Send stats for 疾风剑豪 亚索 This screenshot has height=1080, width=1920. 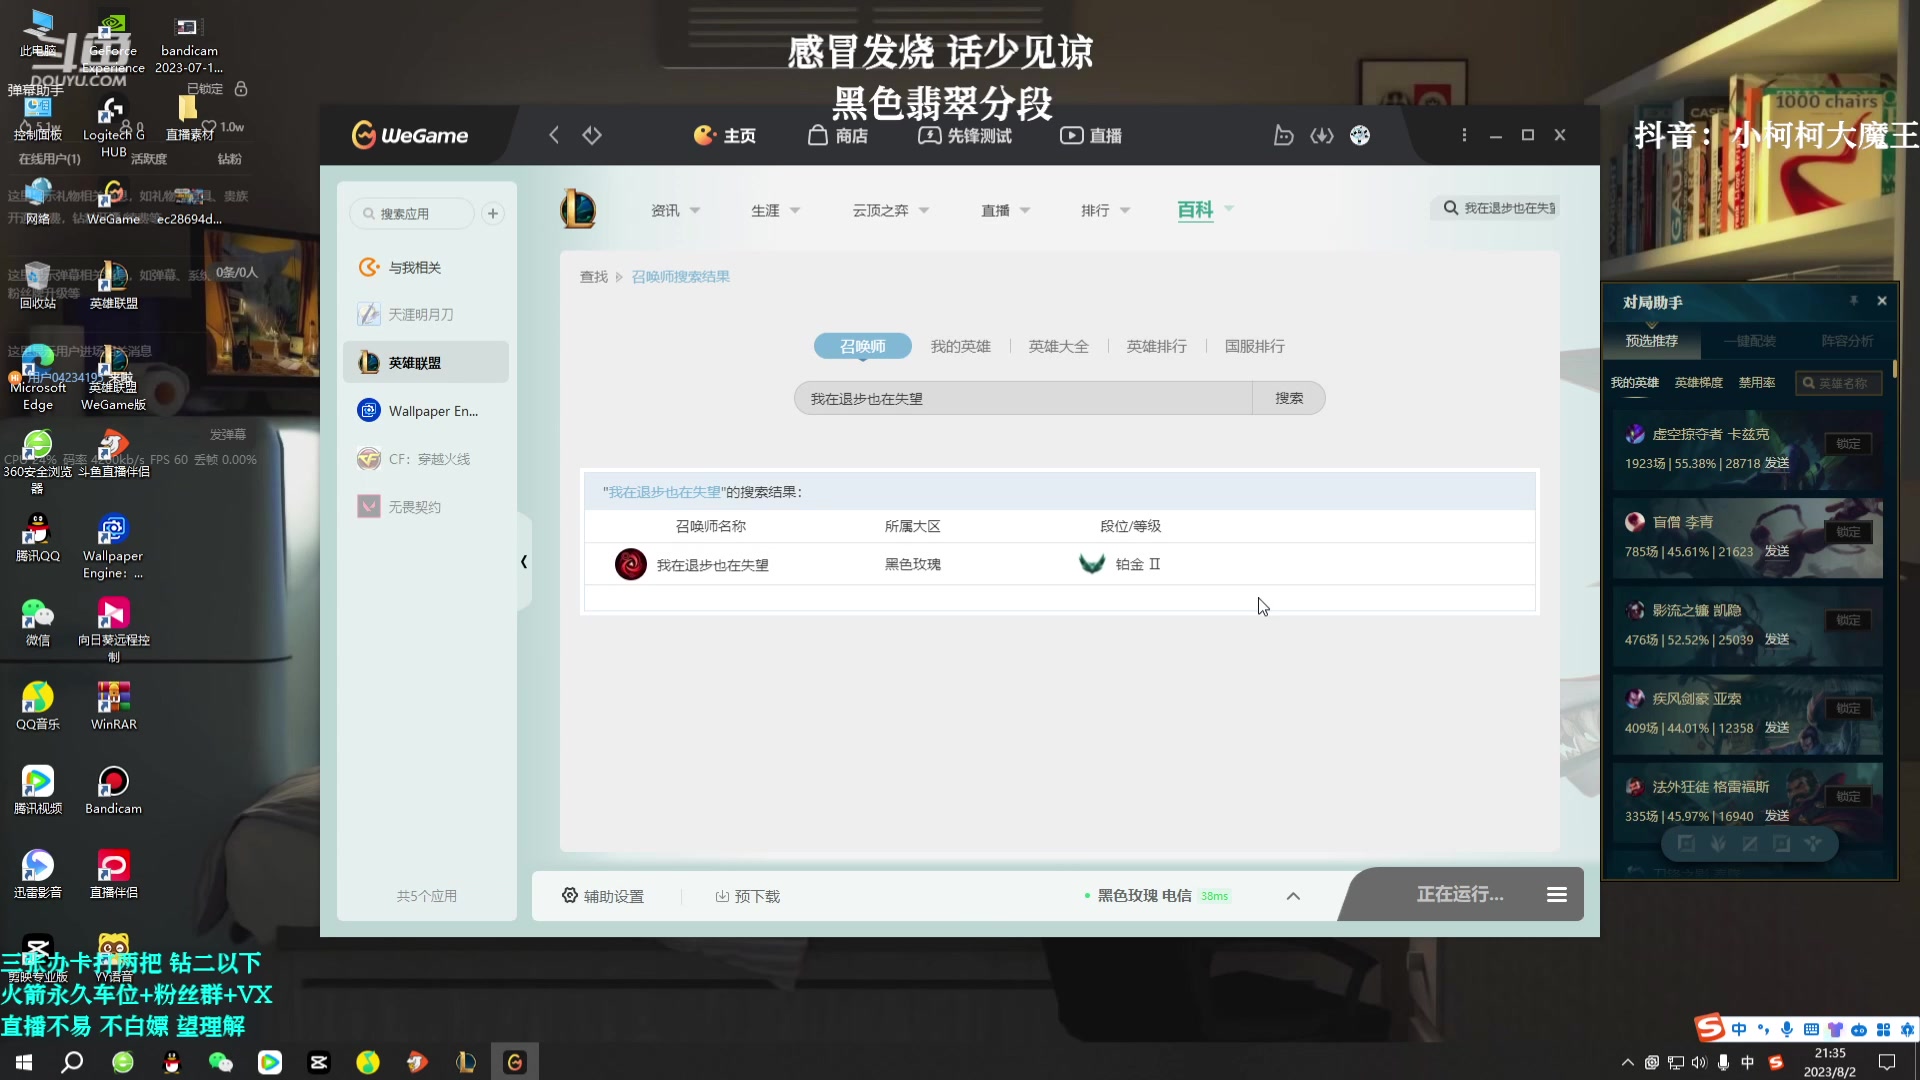[x=1776, y=728]
